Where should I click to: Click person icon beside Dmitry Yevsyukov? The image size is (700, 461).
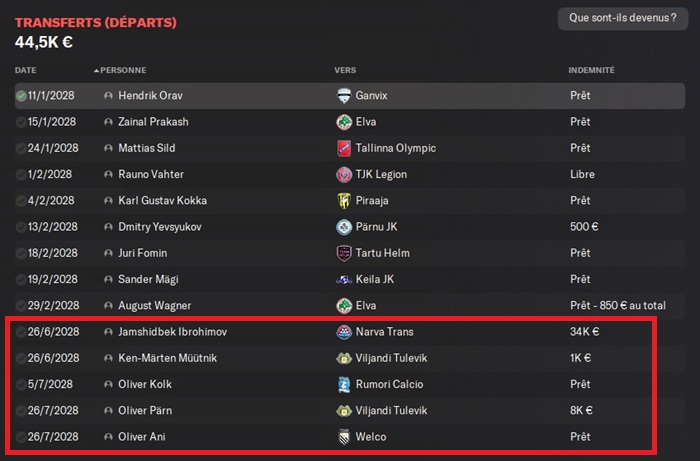point(108,226)
